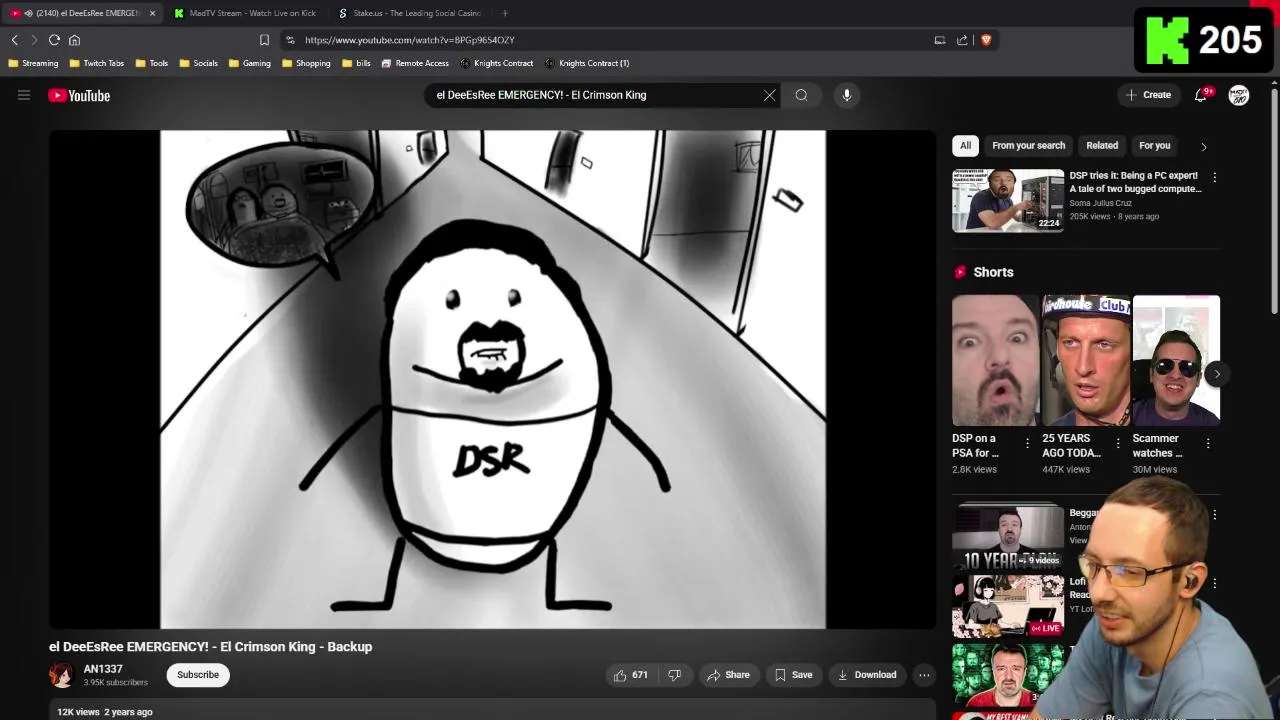Download the video
This screenshot has height=720, width=1280.
tap(867, 675)
